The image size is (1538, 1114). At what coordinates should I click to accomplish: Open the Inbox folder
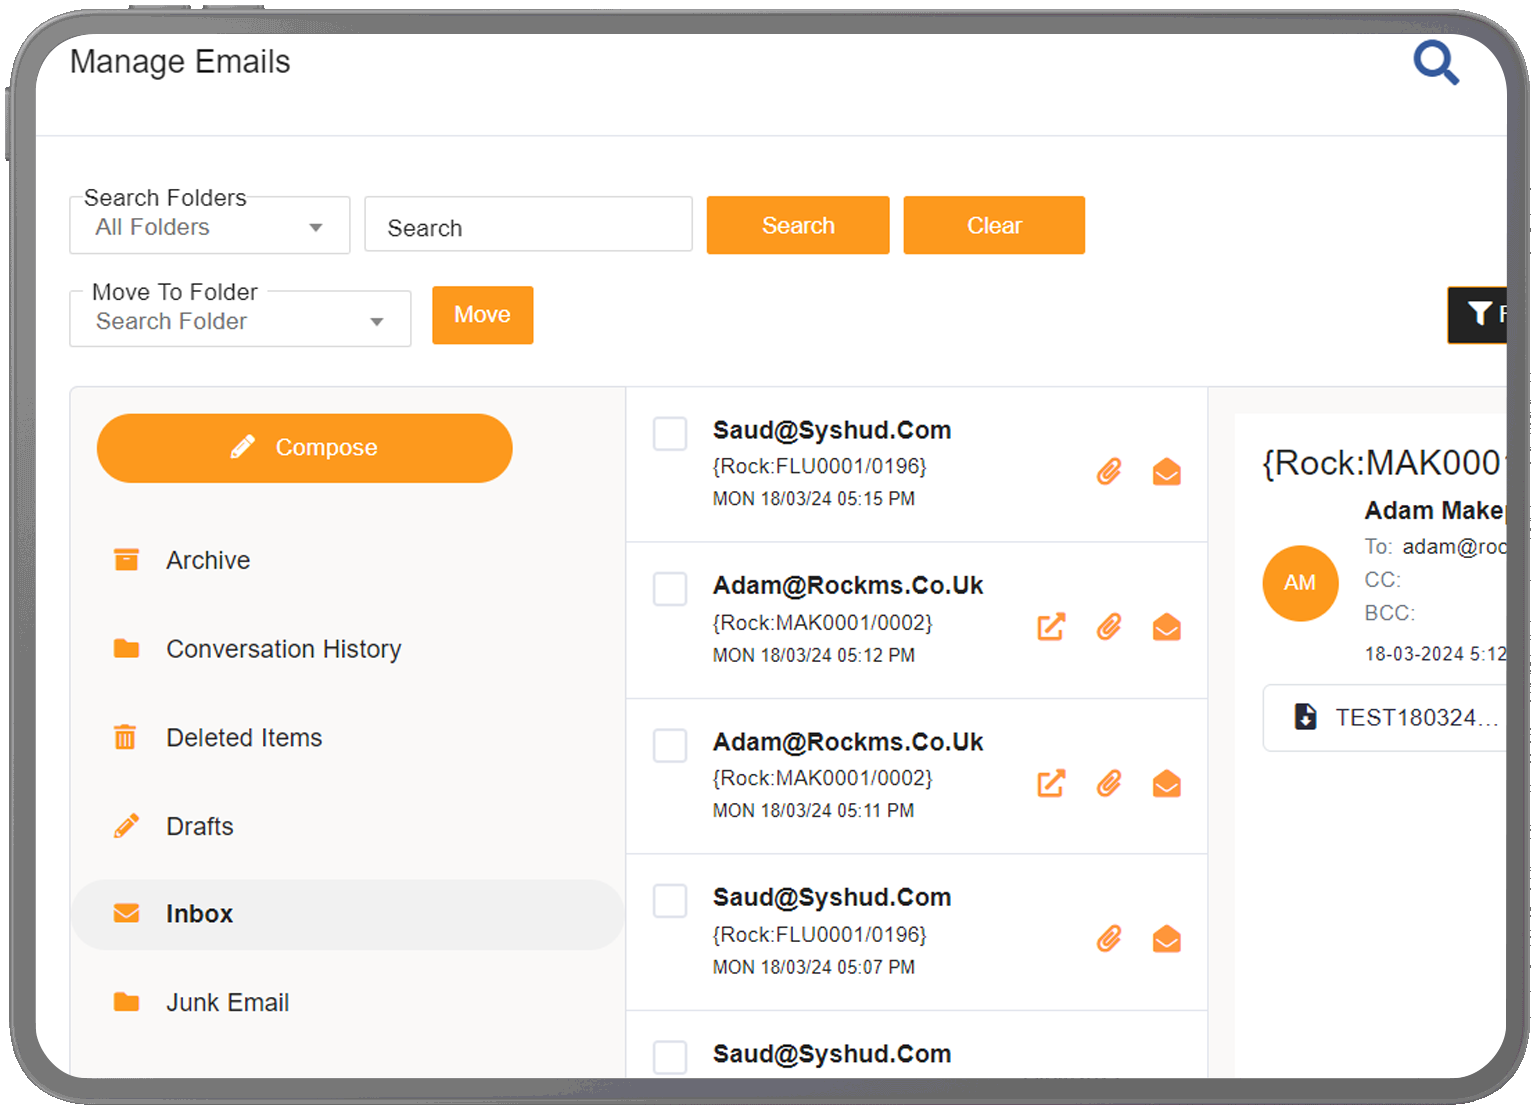coord(347,914)
